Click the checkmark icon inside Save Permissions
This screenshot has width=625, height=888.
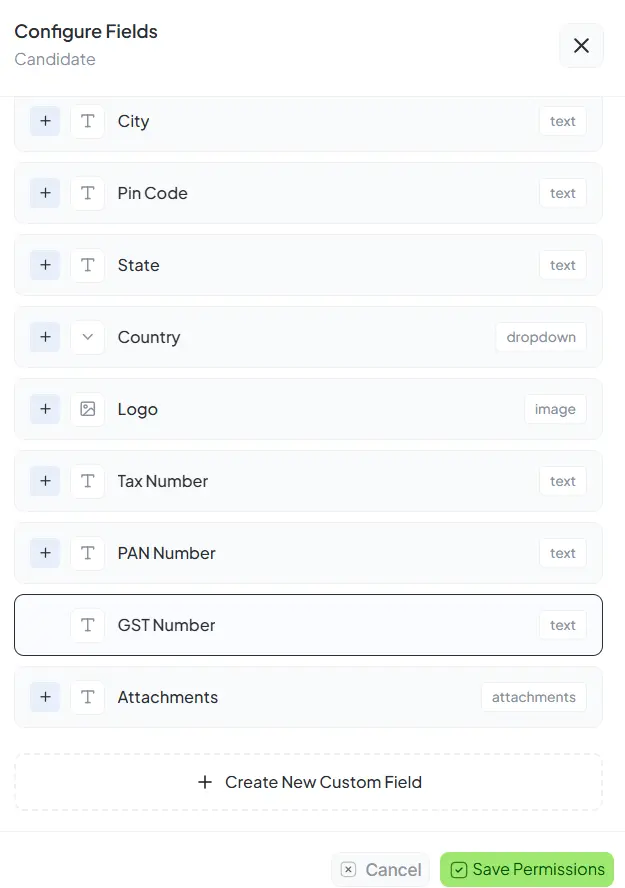click(460, 869)
